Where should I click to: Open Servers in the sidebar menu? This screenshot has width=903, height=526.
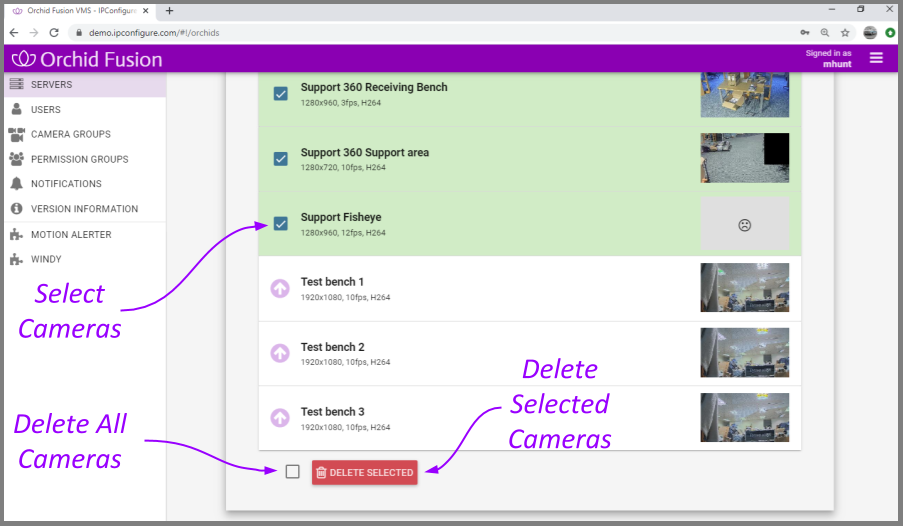point(85,84)
